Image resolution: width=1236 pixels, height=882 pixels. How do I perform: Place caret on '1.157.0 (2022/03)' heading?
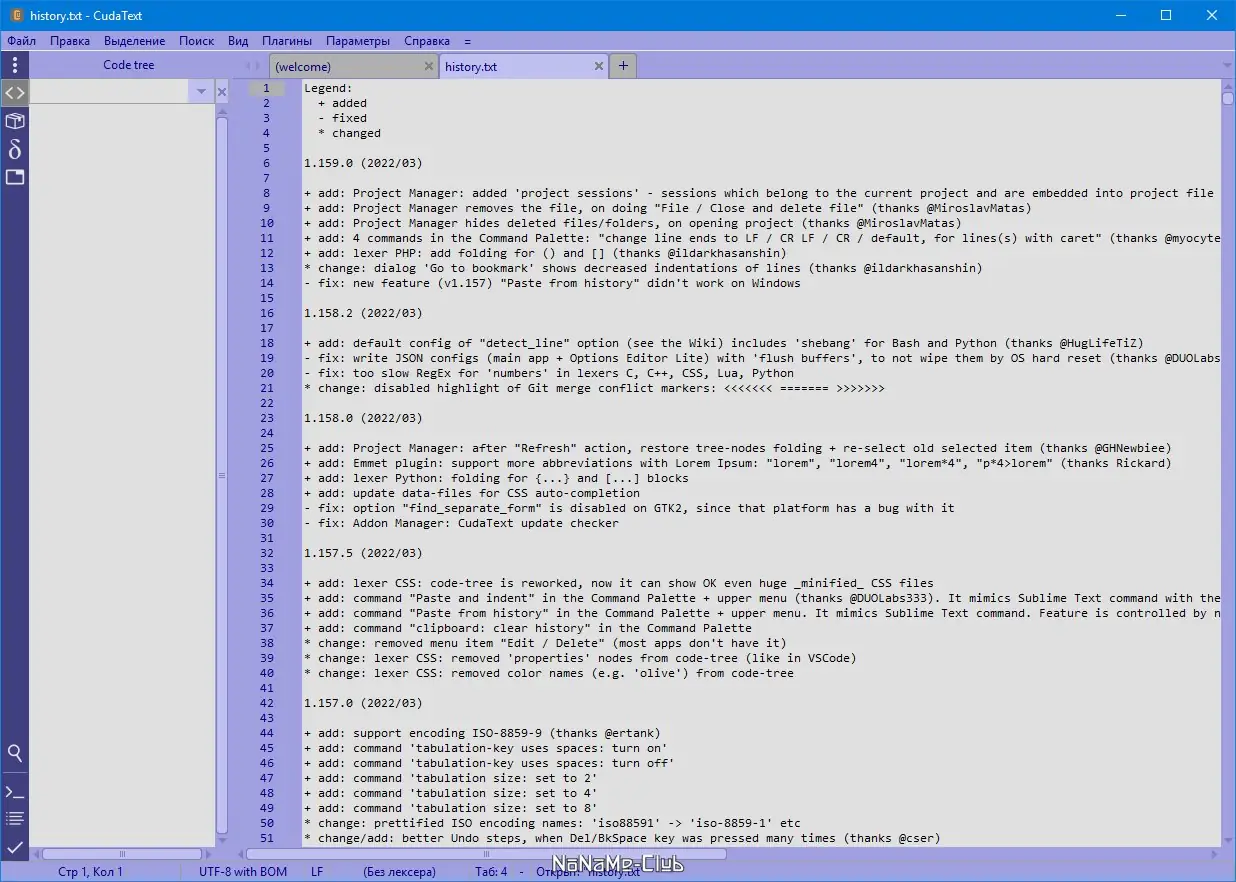click(363, 703)
